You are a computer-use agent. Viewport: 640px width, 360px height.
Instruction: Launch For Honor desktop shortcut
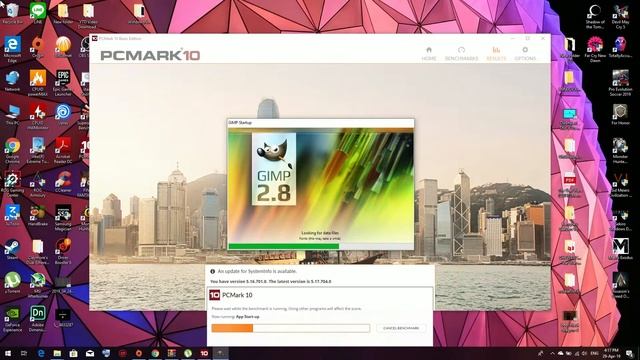pos(620,115)
